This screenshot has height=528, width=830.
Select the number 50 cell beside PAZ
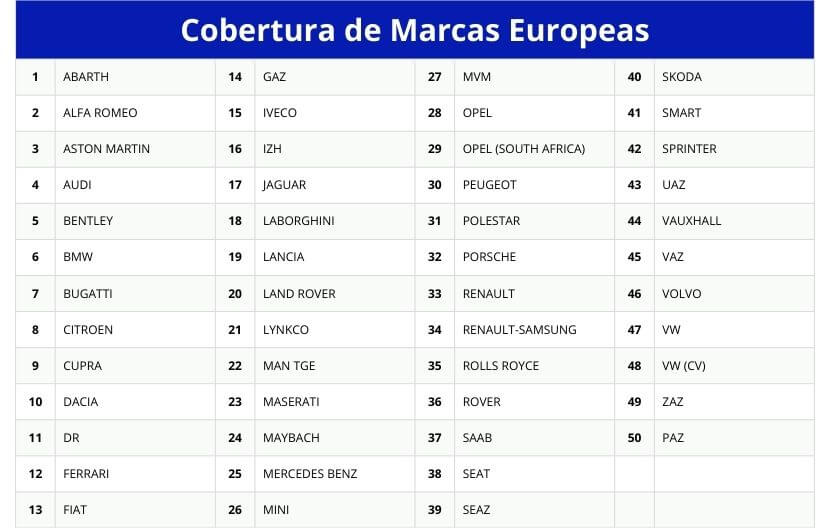[x=634, y=438]
